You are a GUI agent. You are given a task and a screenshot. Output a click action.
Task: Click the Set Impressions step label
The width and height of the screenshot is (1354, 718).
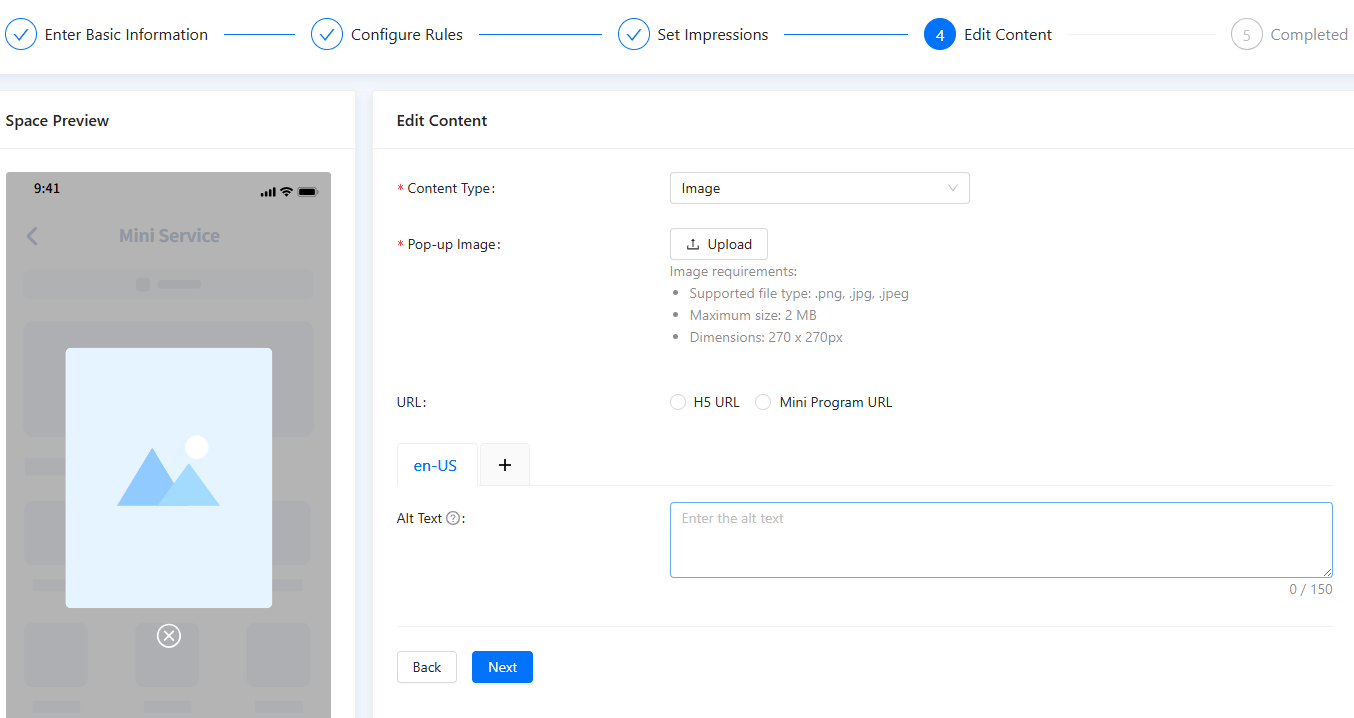(x=713, y=34)
